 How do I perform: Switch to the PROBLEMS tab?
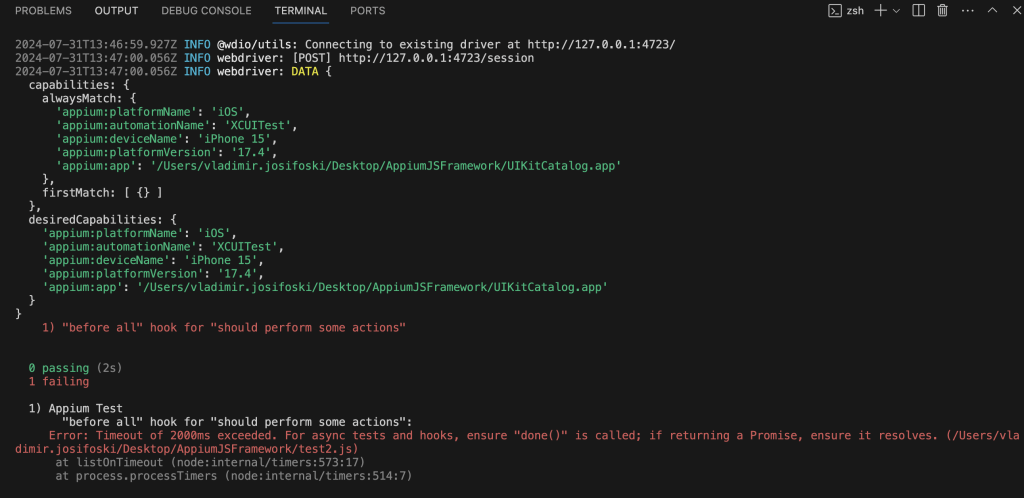43,11
